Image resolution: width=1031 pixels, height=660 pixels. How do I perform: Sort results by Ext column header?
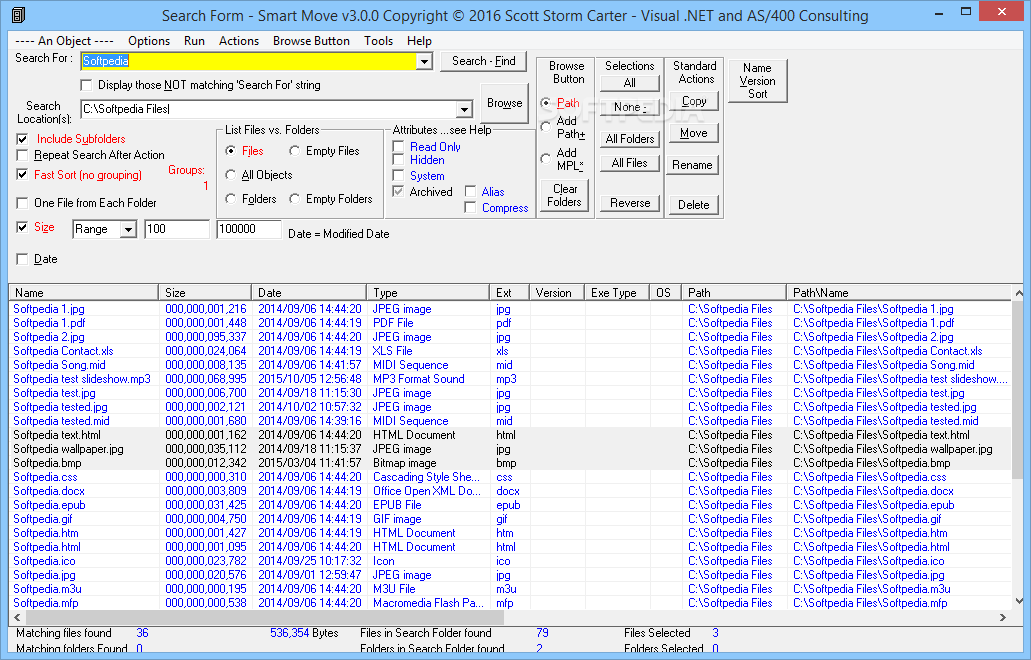tap(510, 293)
